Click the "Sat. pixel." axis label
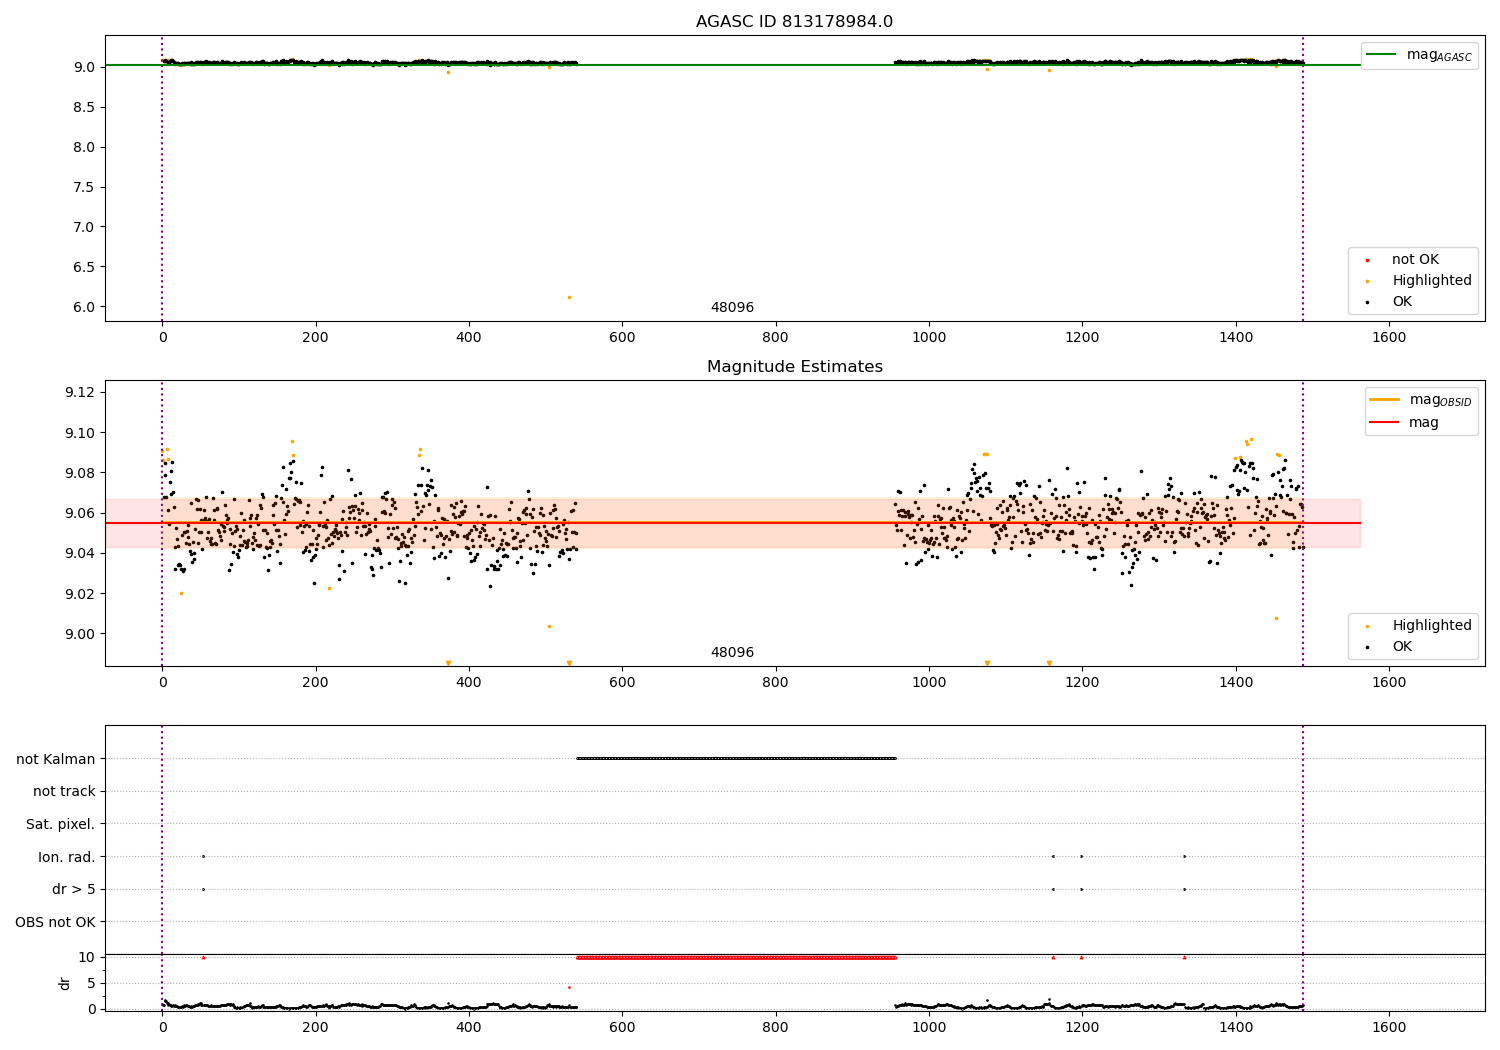The width and height of the screenshot is (1500, 1050). 61,824
